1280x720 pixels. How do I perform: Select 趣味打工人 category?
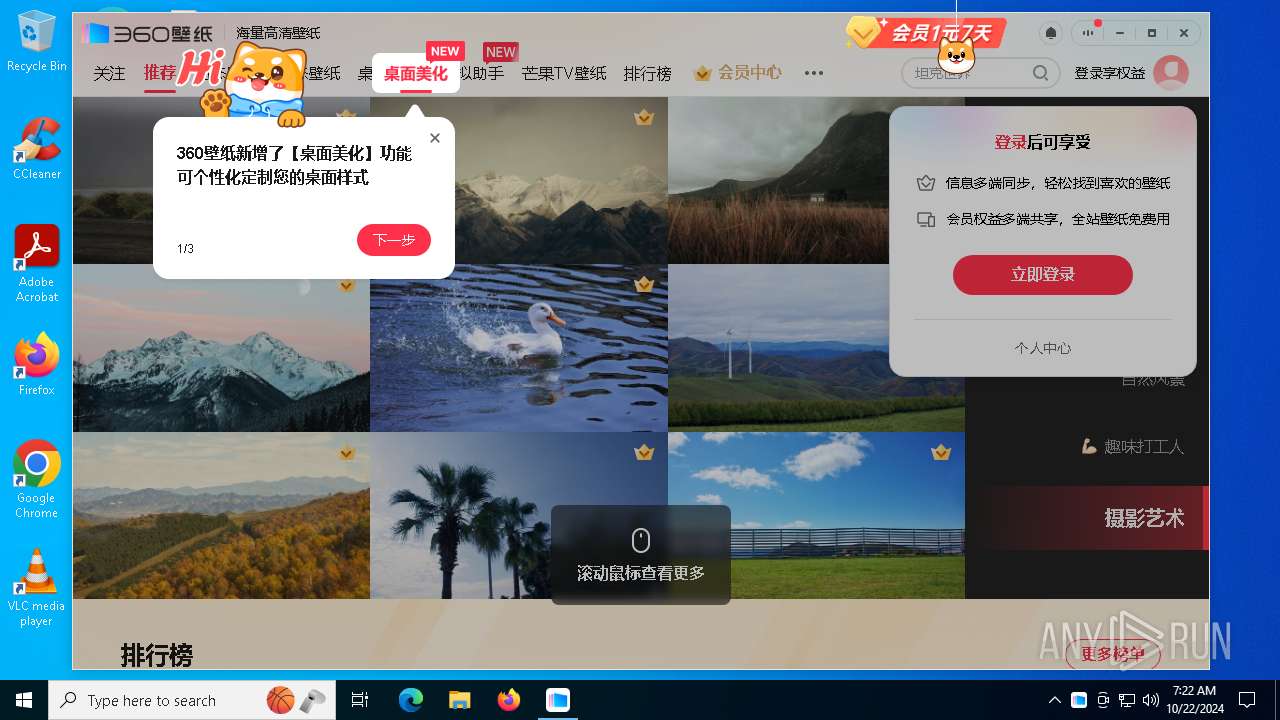(x=1133, y=447)
